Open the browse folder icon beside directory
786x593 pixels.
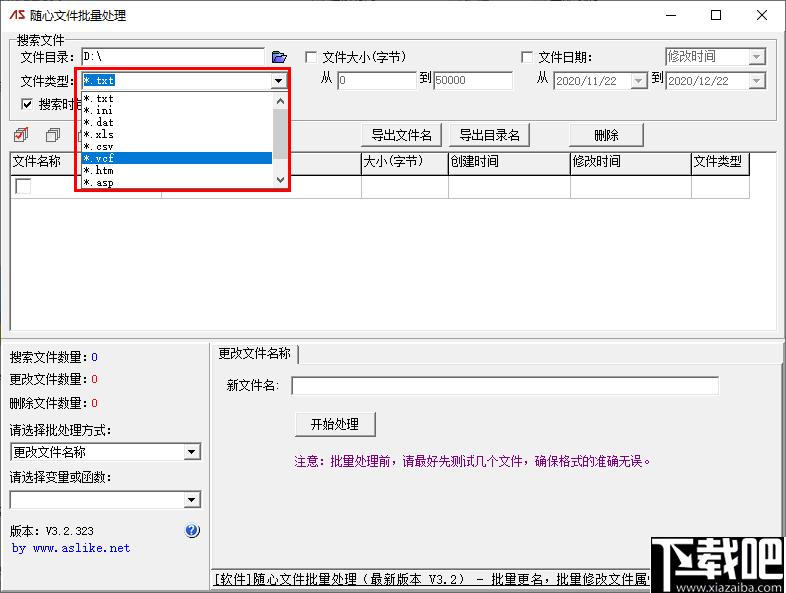point(279,57)
